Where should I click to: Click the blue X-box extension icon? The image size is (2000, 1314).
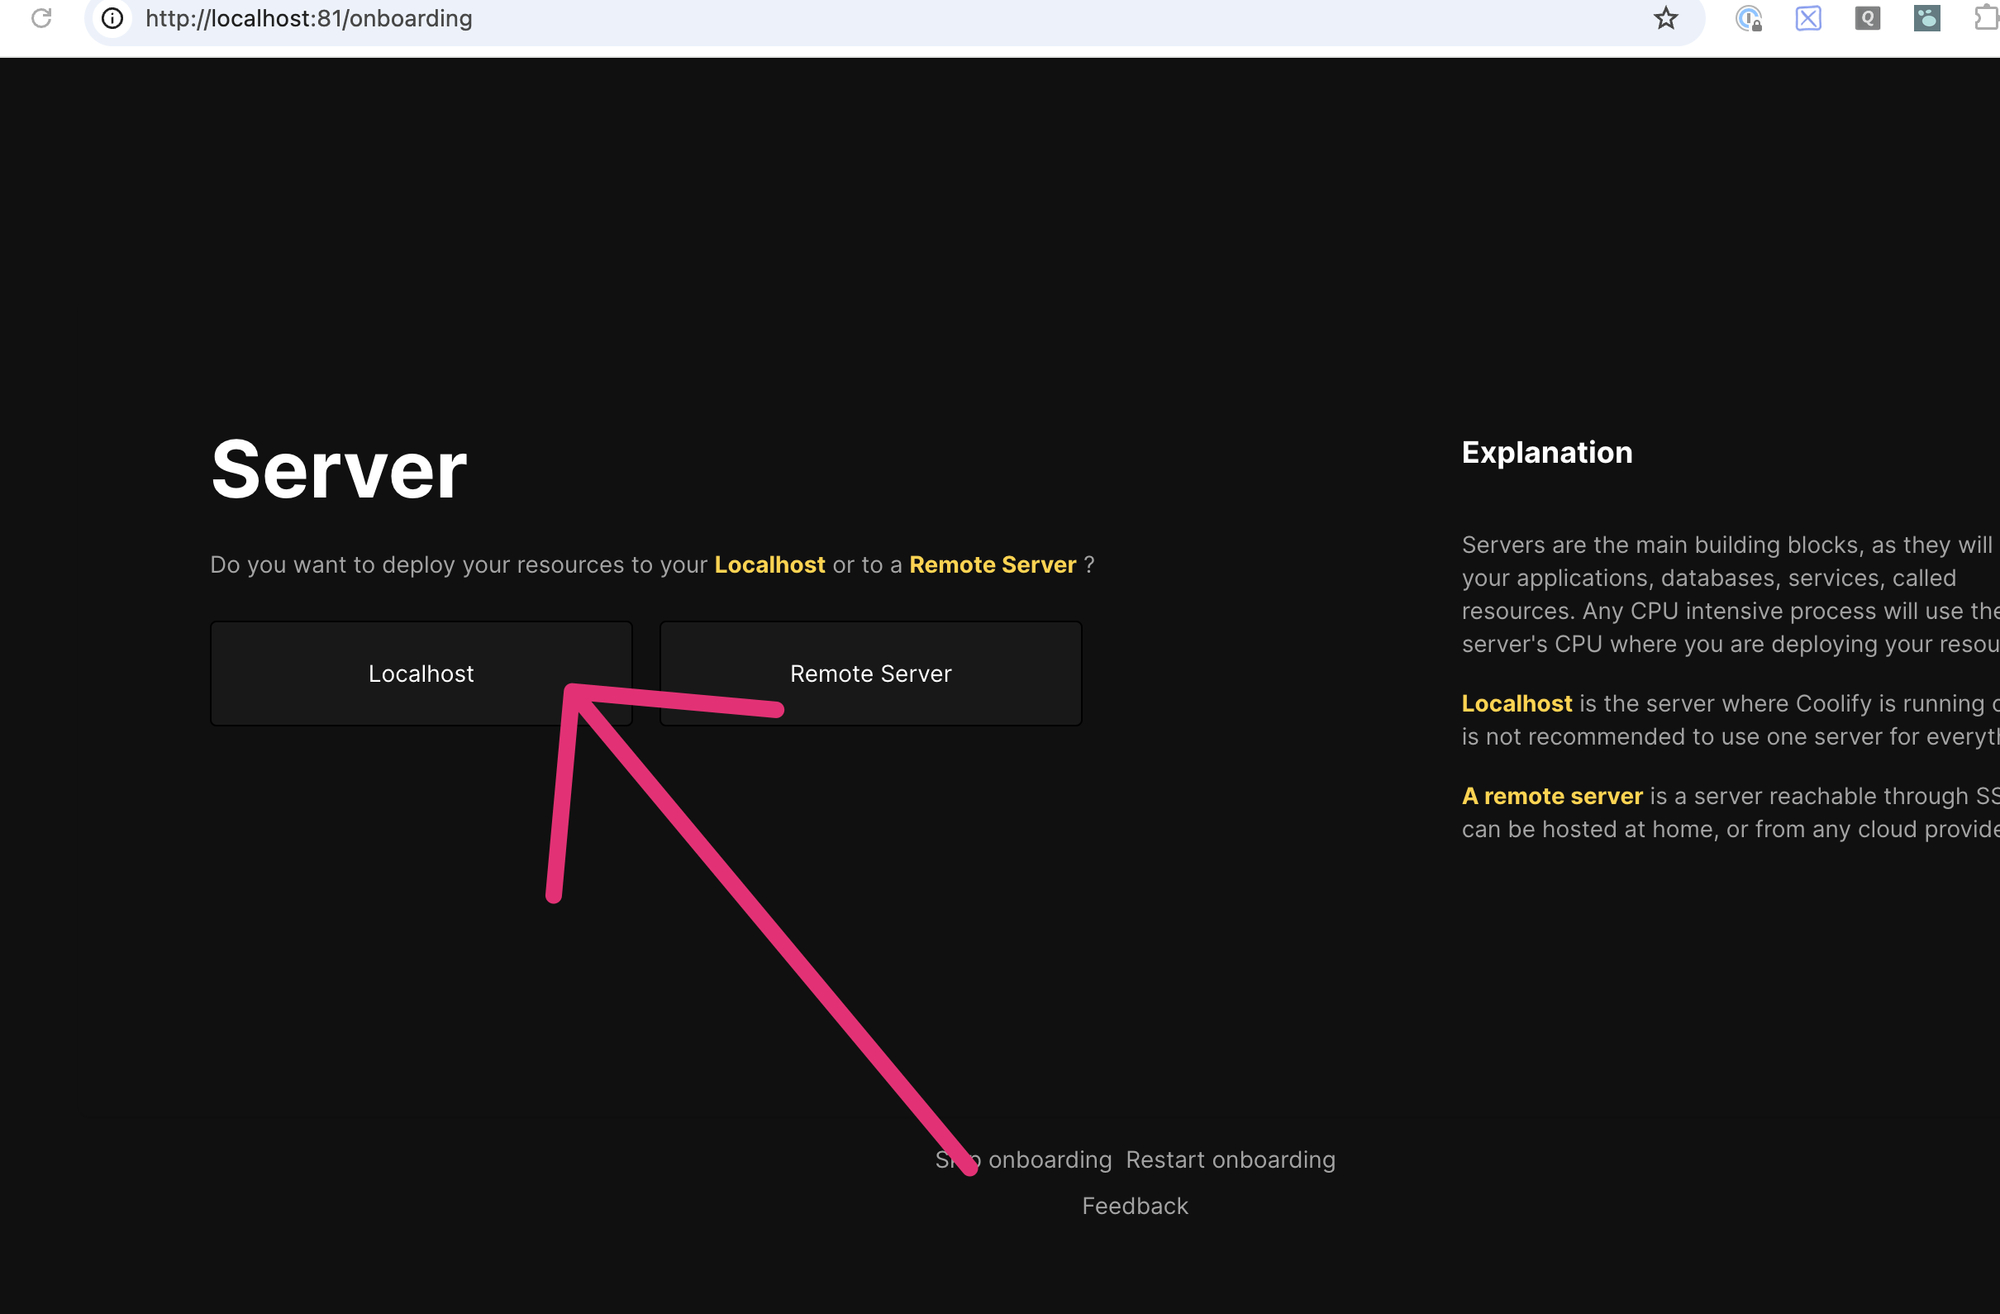pyautogui.click(x=1808, y=18)
